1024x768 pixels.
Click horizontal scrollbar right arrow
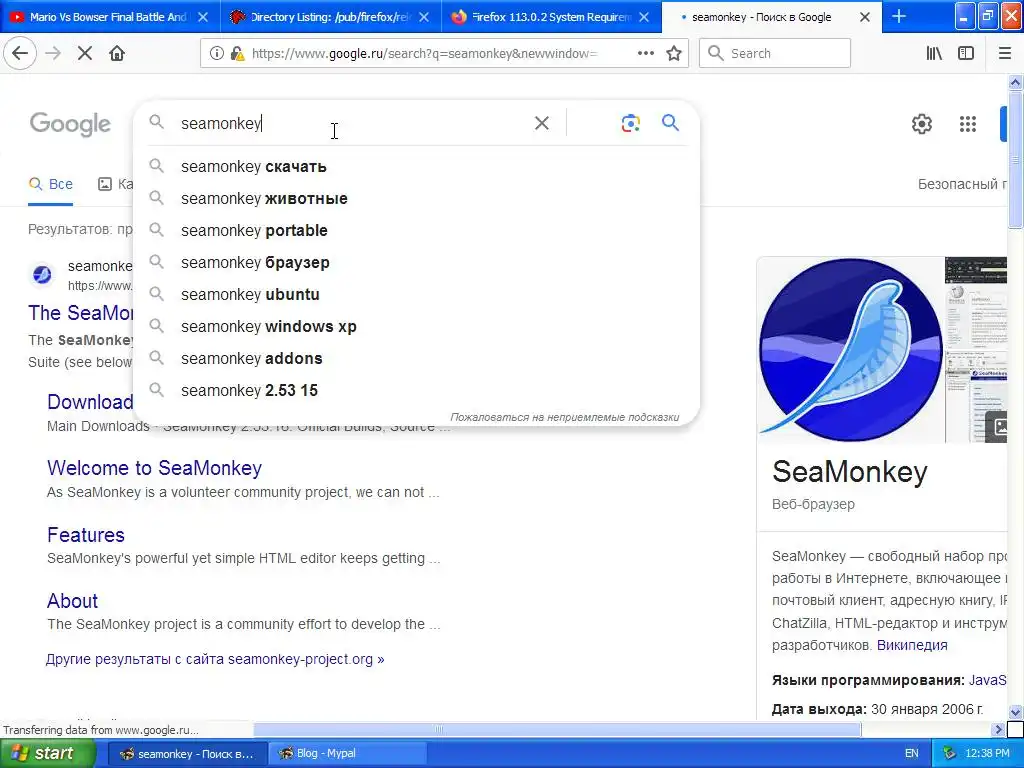(998, 729)
